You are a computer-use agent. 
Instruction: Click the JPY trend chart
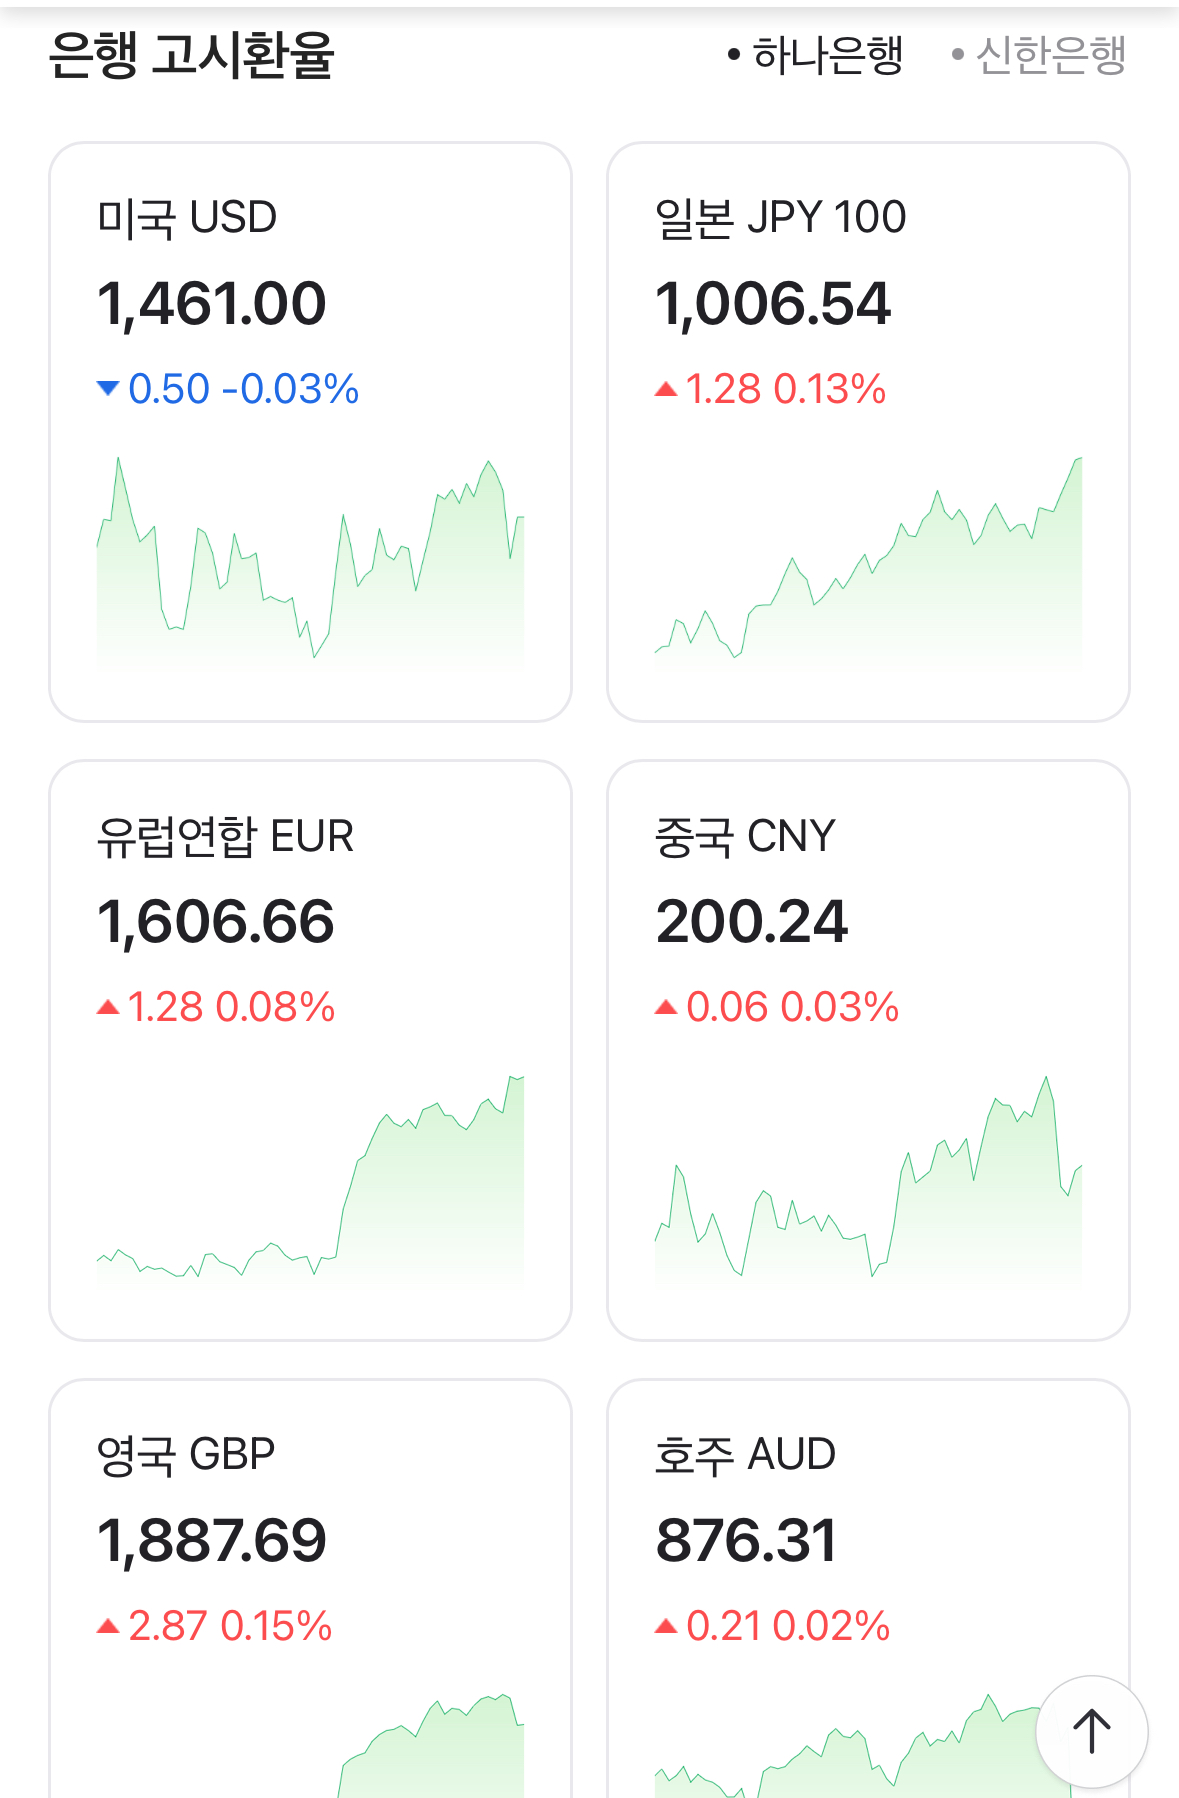click(868, 565)
